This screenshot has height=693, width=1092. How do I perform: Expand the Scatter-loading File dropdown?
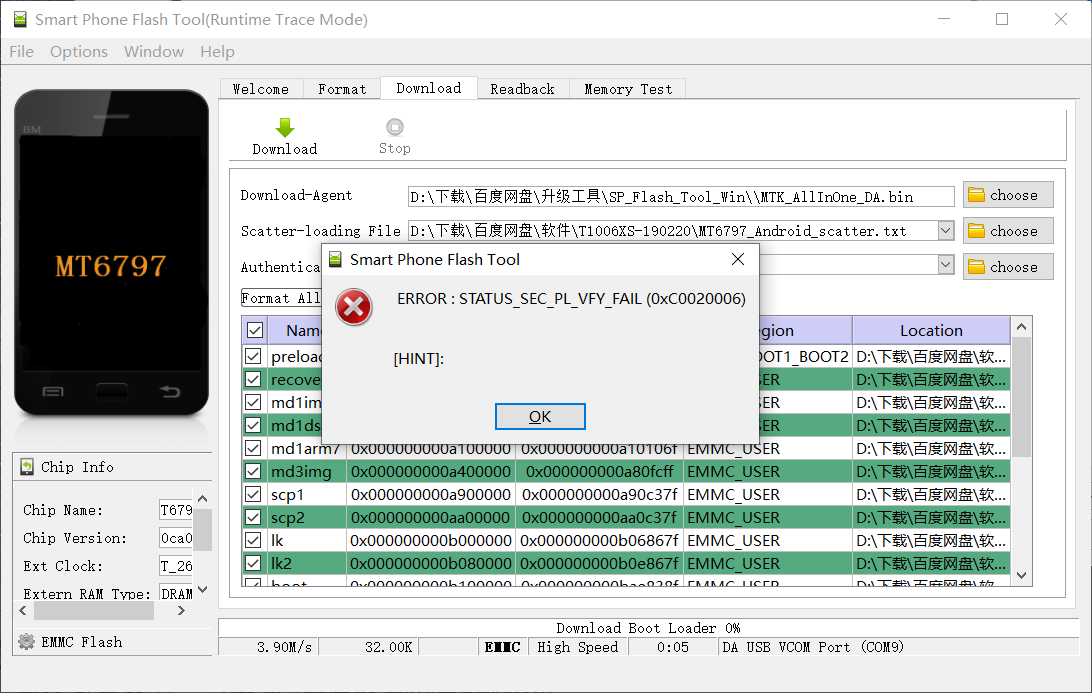pos(945,231)
